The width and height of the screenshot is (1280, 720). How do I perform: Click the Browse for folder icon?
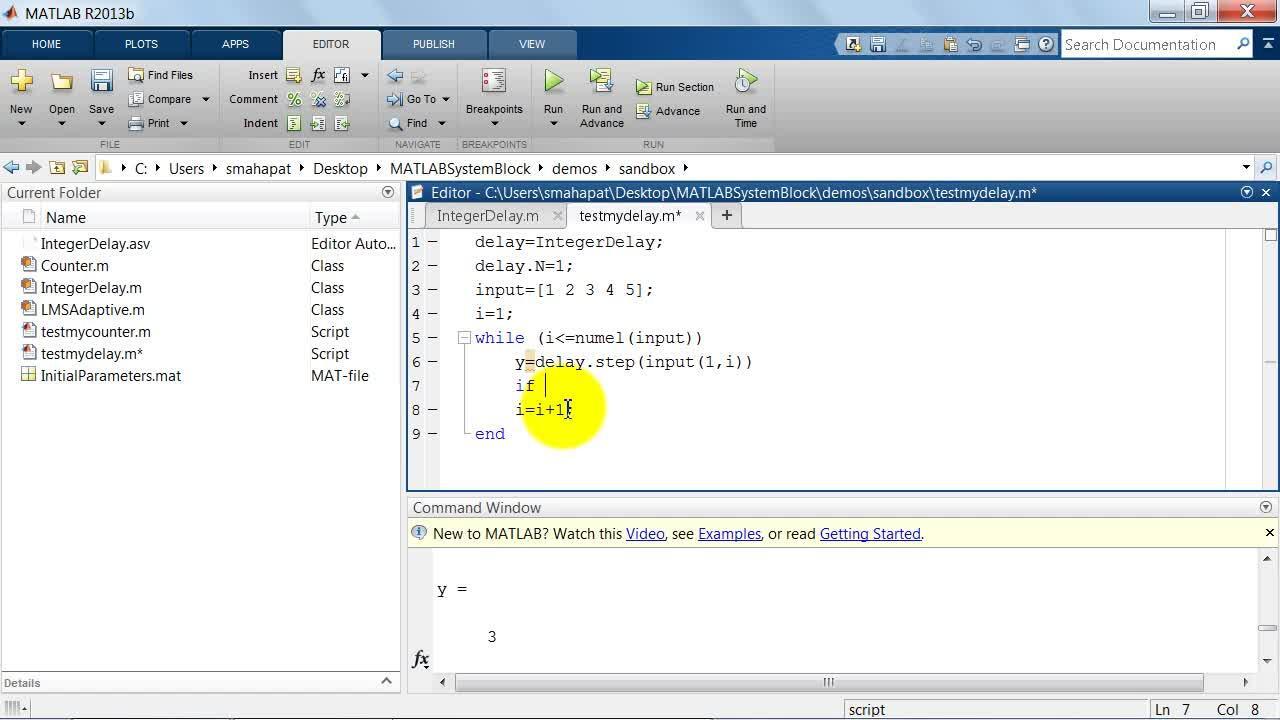[78, 168]
